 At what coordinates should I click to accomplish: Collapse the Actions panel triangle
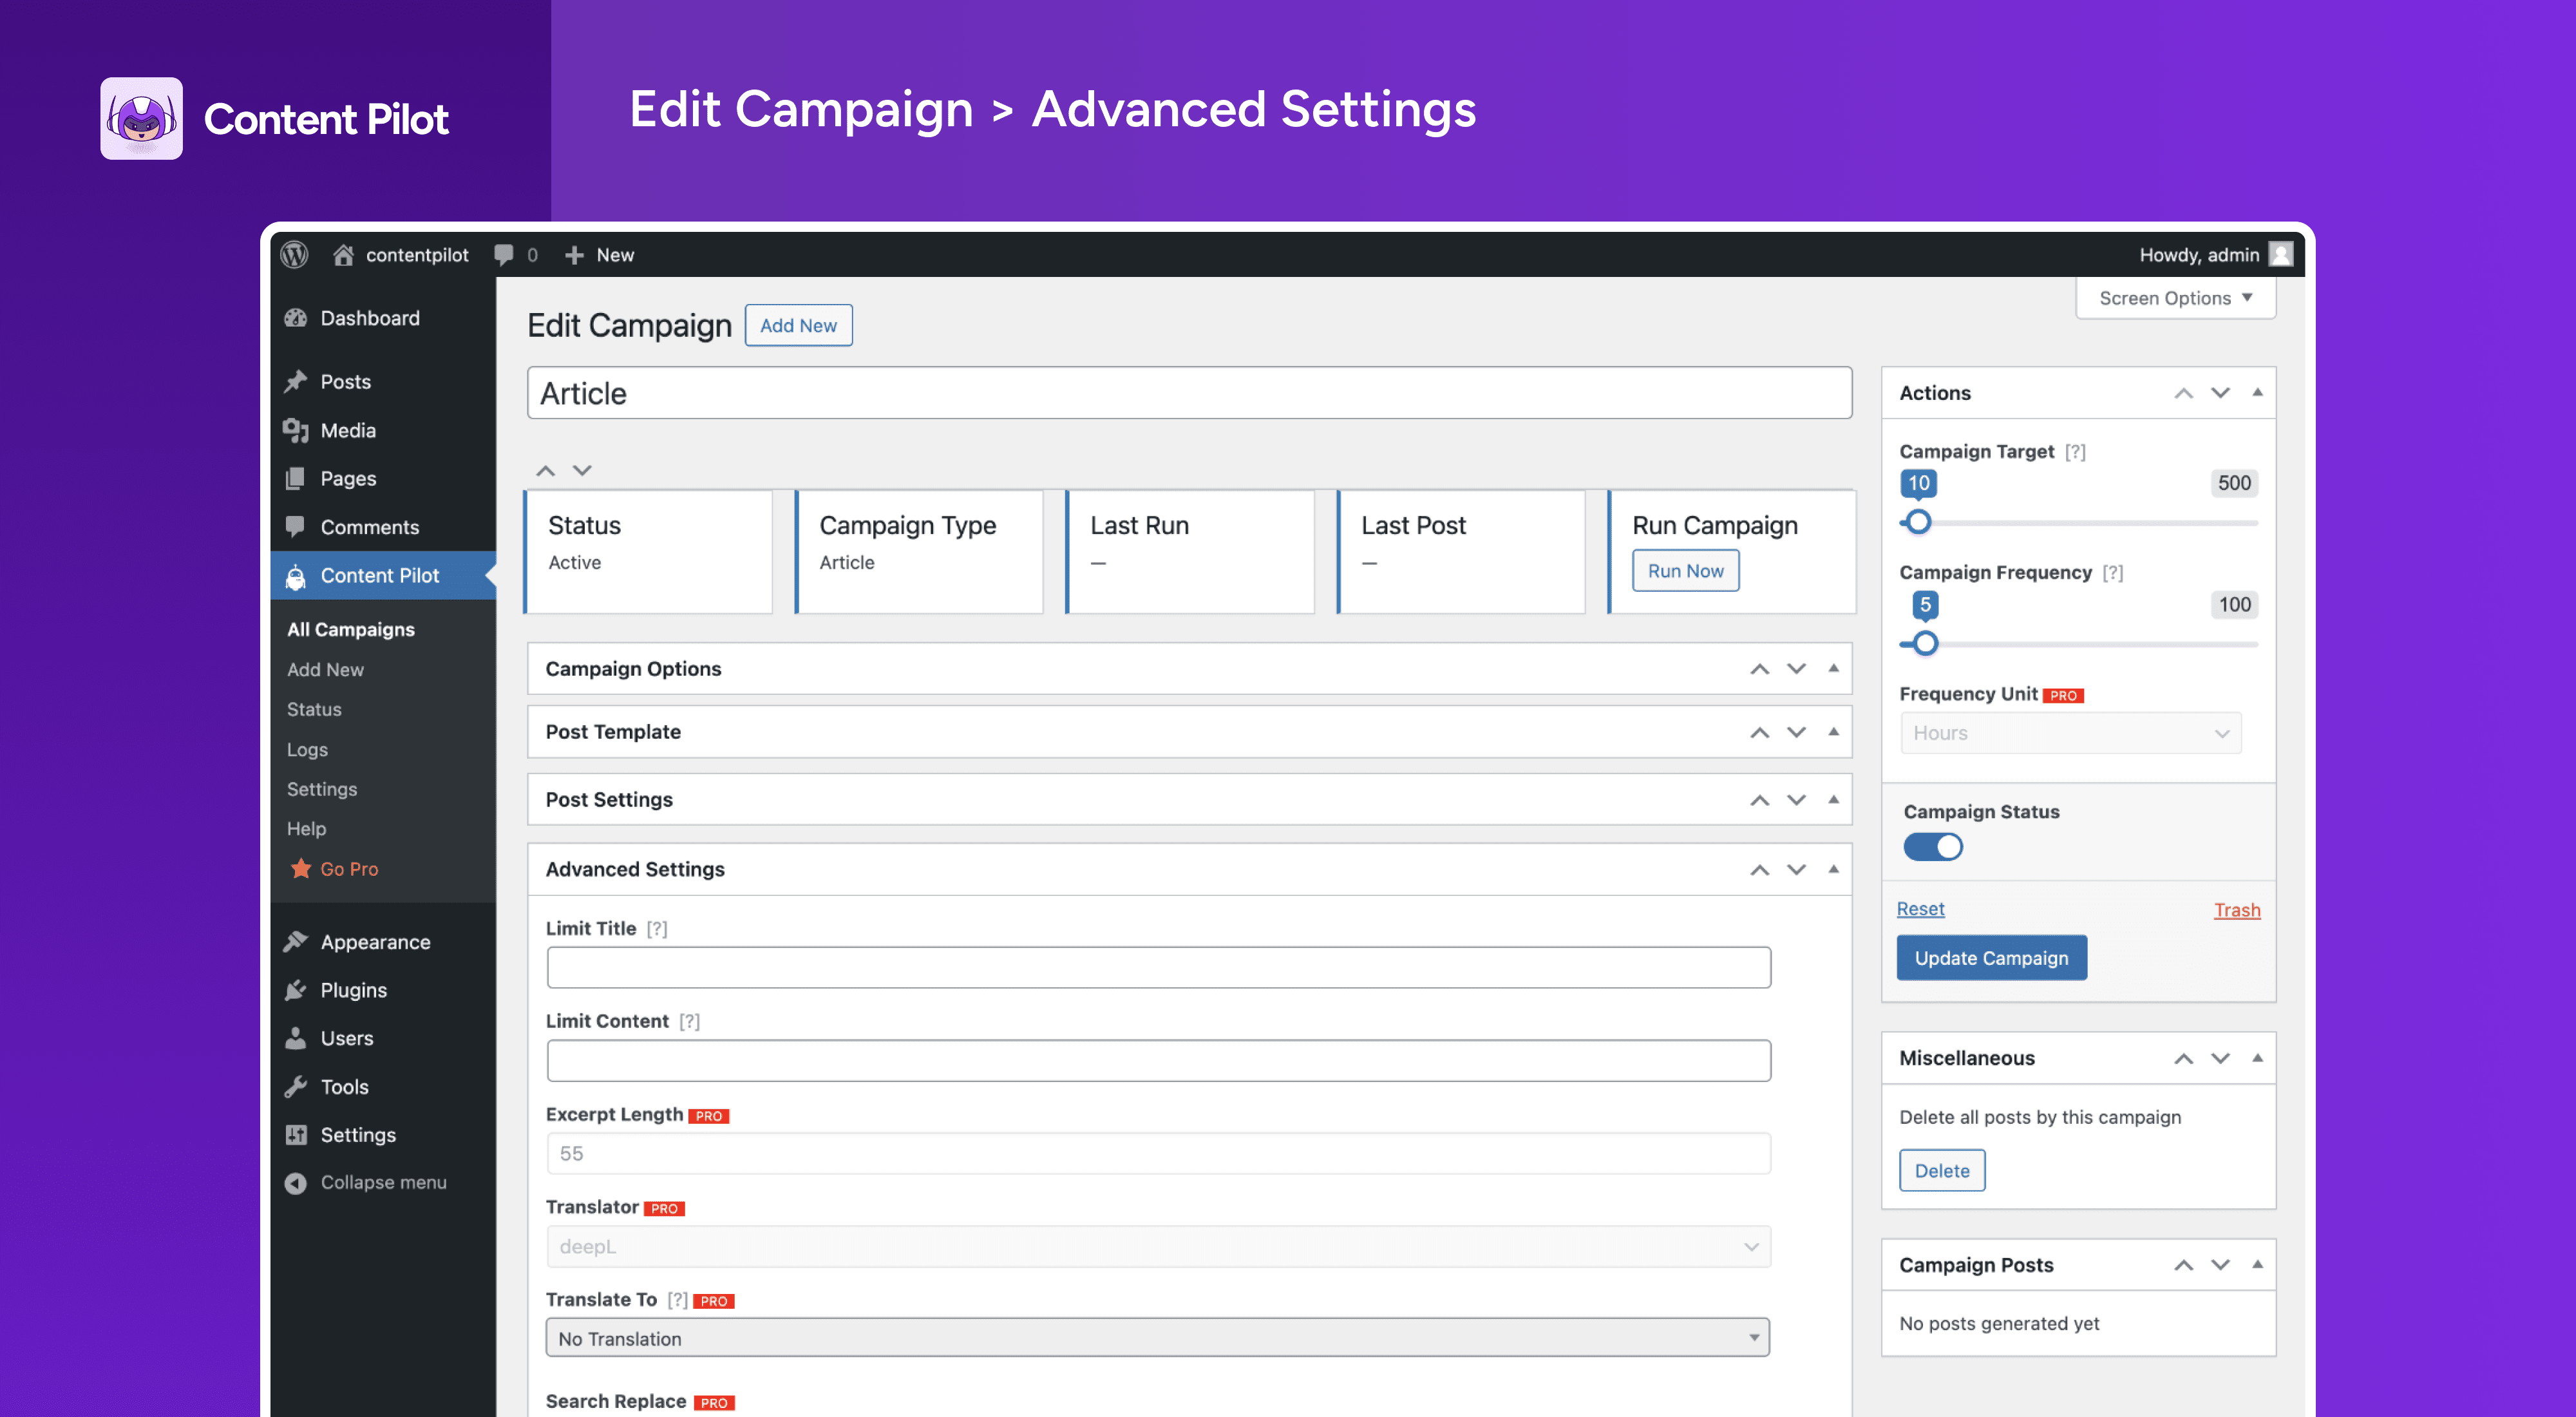tap(2257, 392)
